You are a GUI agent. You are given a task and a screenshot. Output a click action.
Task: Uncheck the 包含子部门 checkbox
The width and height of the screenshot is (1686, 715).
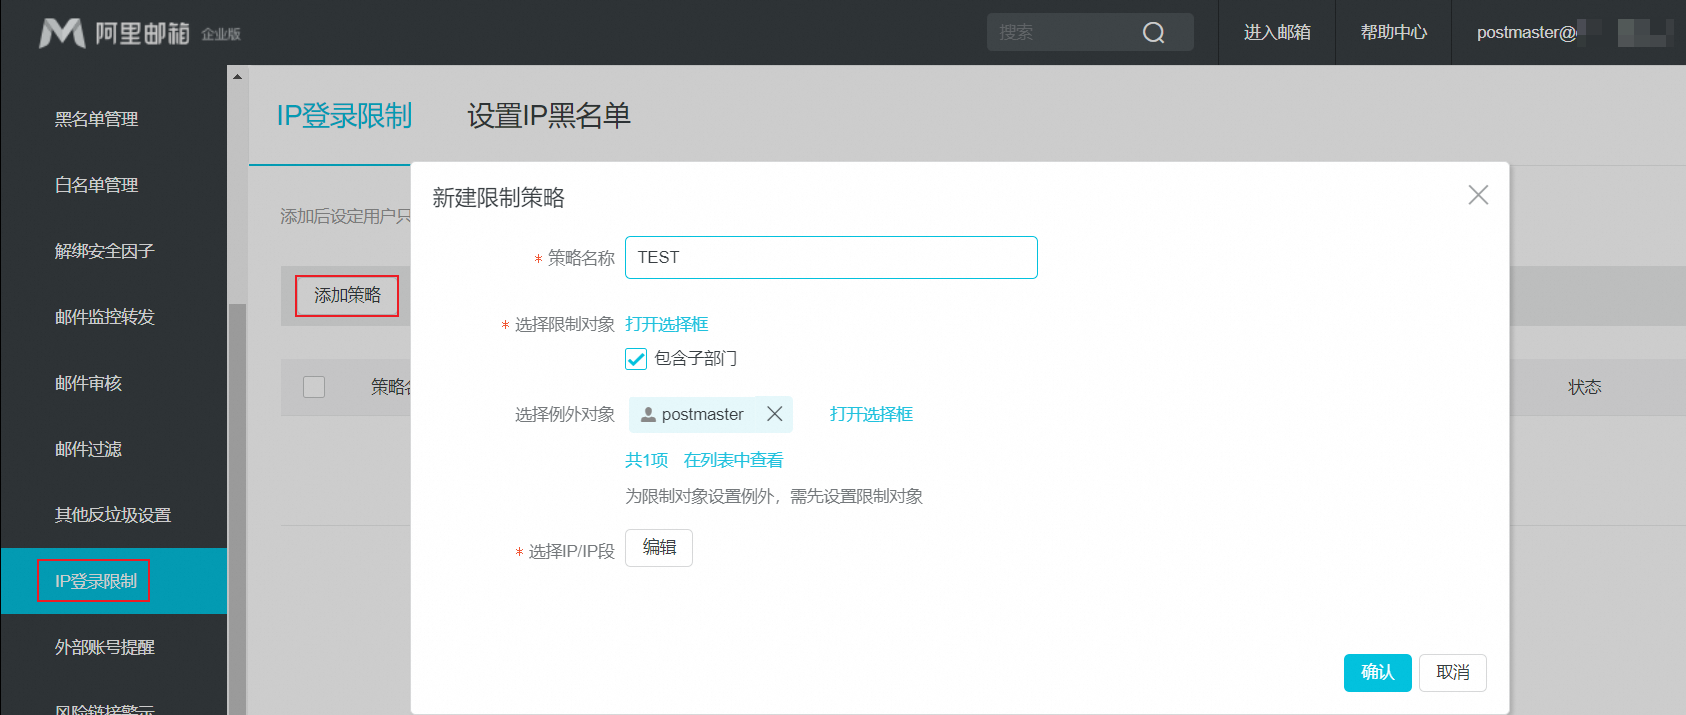tap(636, 359)
